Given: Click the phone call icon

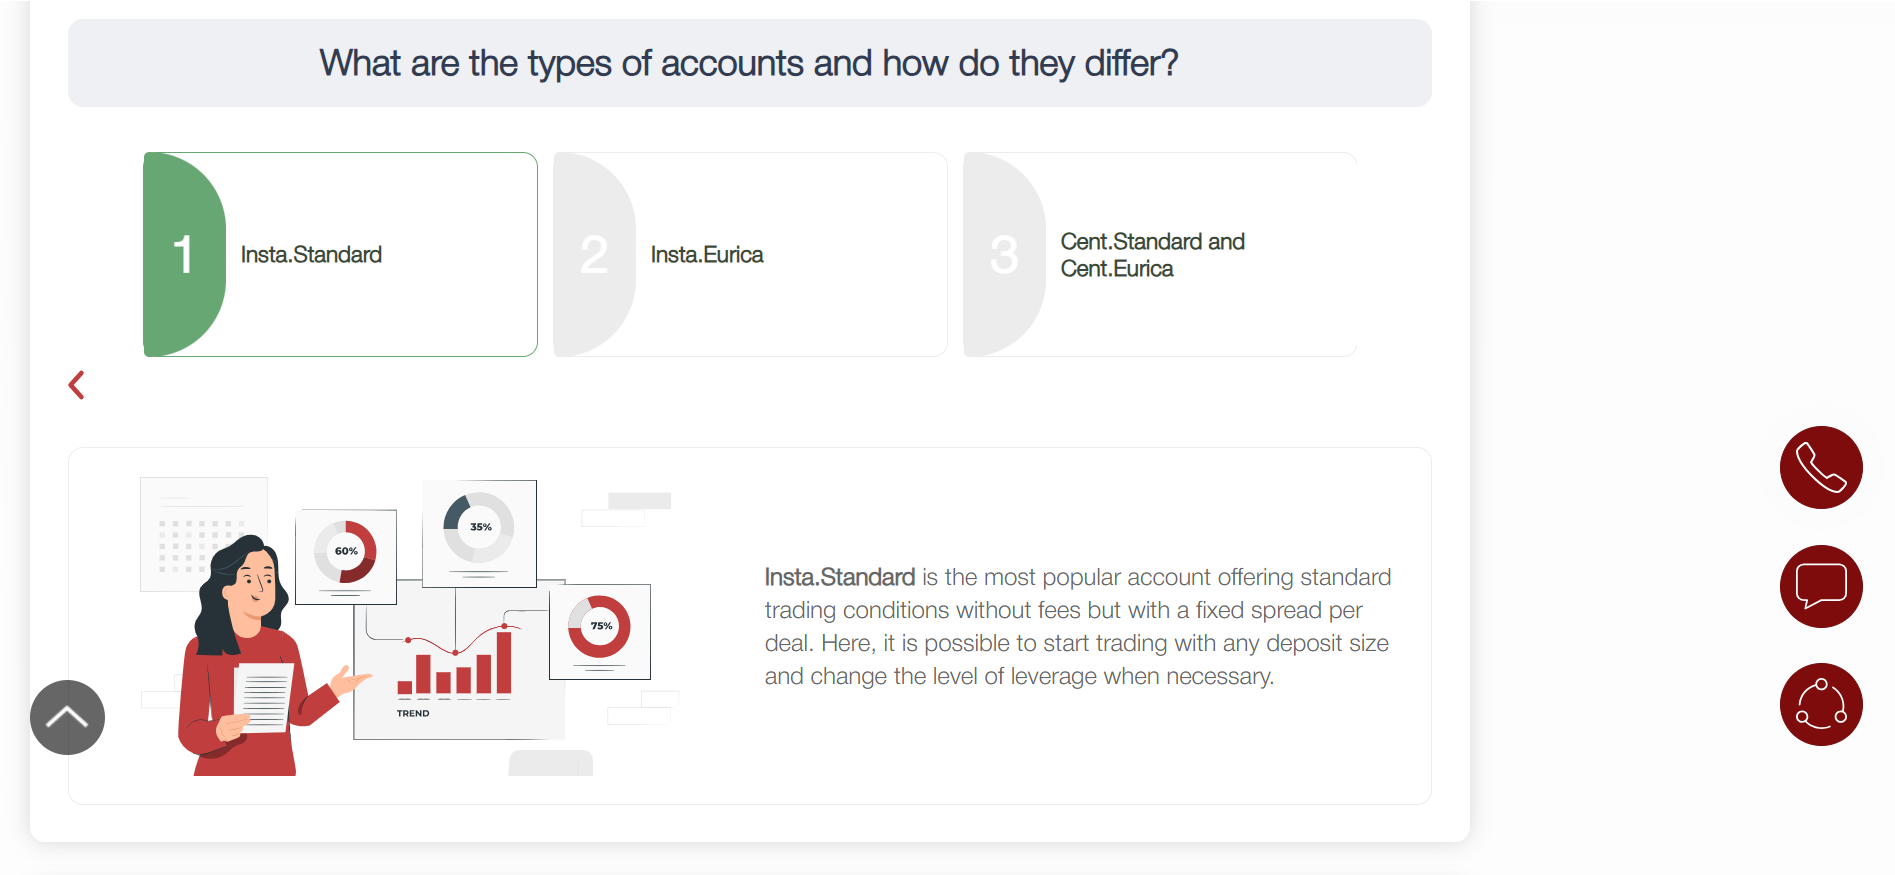Looking at the screenshot, I should coord(1820,467).
